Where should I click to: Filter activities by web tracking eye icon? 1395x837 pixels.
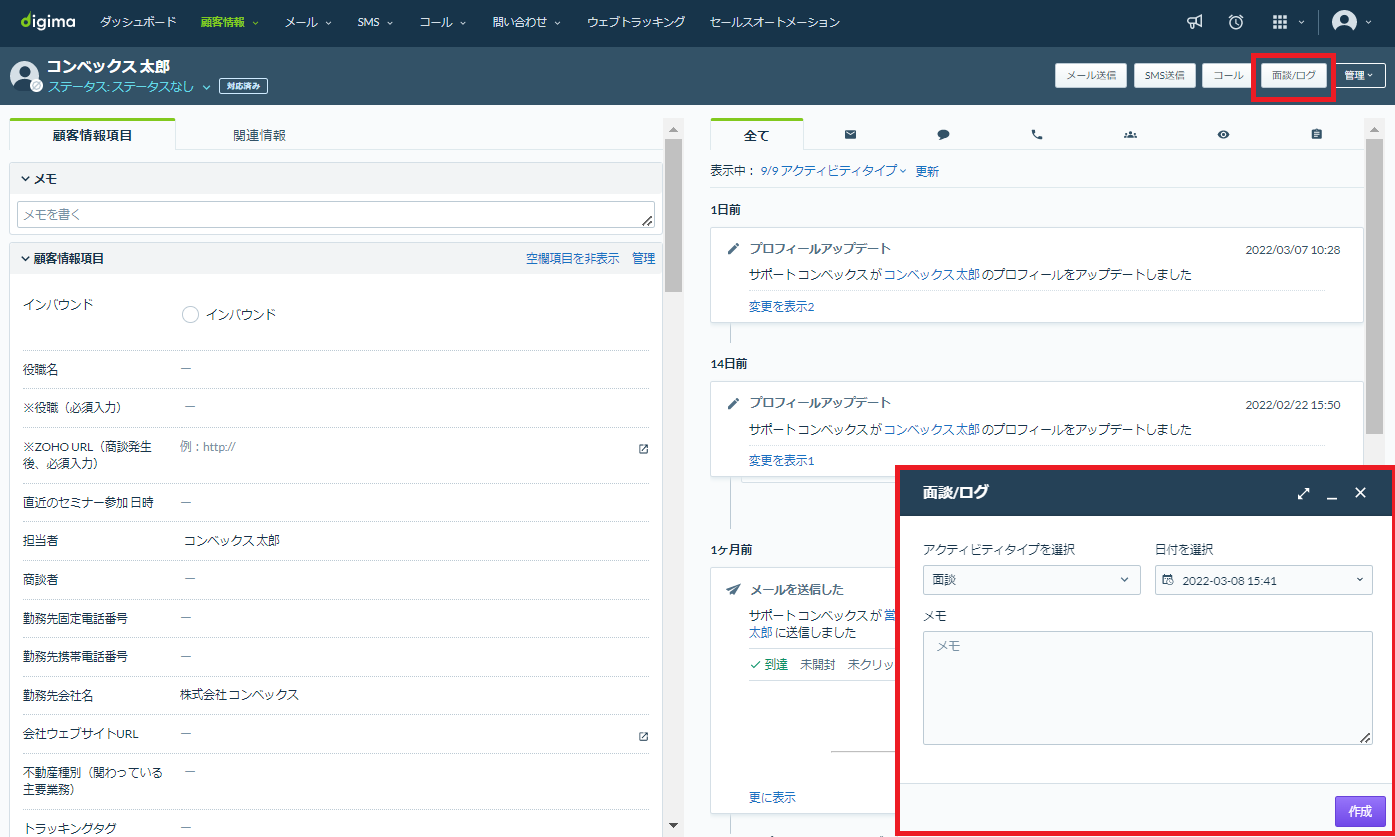(x=1223, y=134)
